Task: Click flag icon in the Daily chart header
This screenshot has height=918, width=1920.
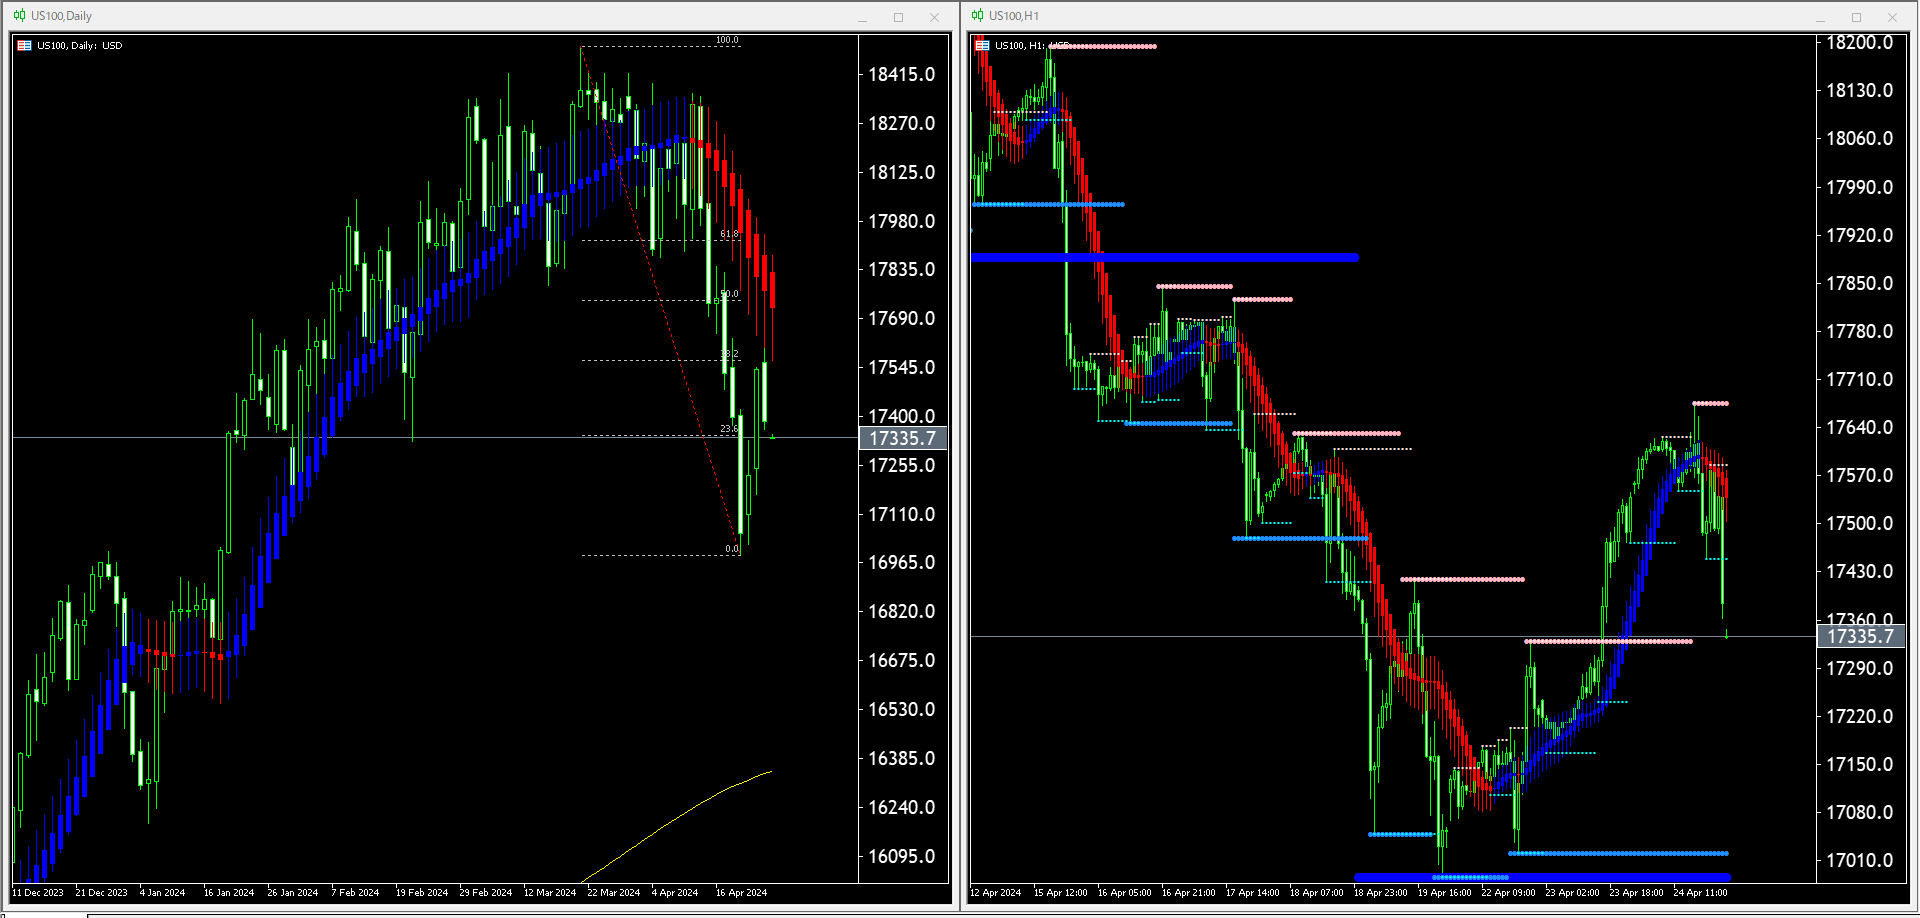Action: (25, 46)
